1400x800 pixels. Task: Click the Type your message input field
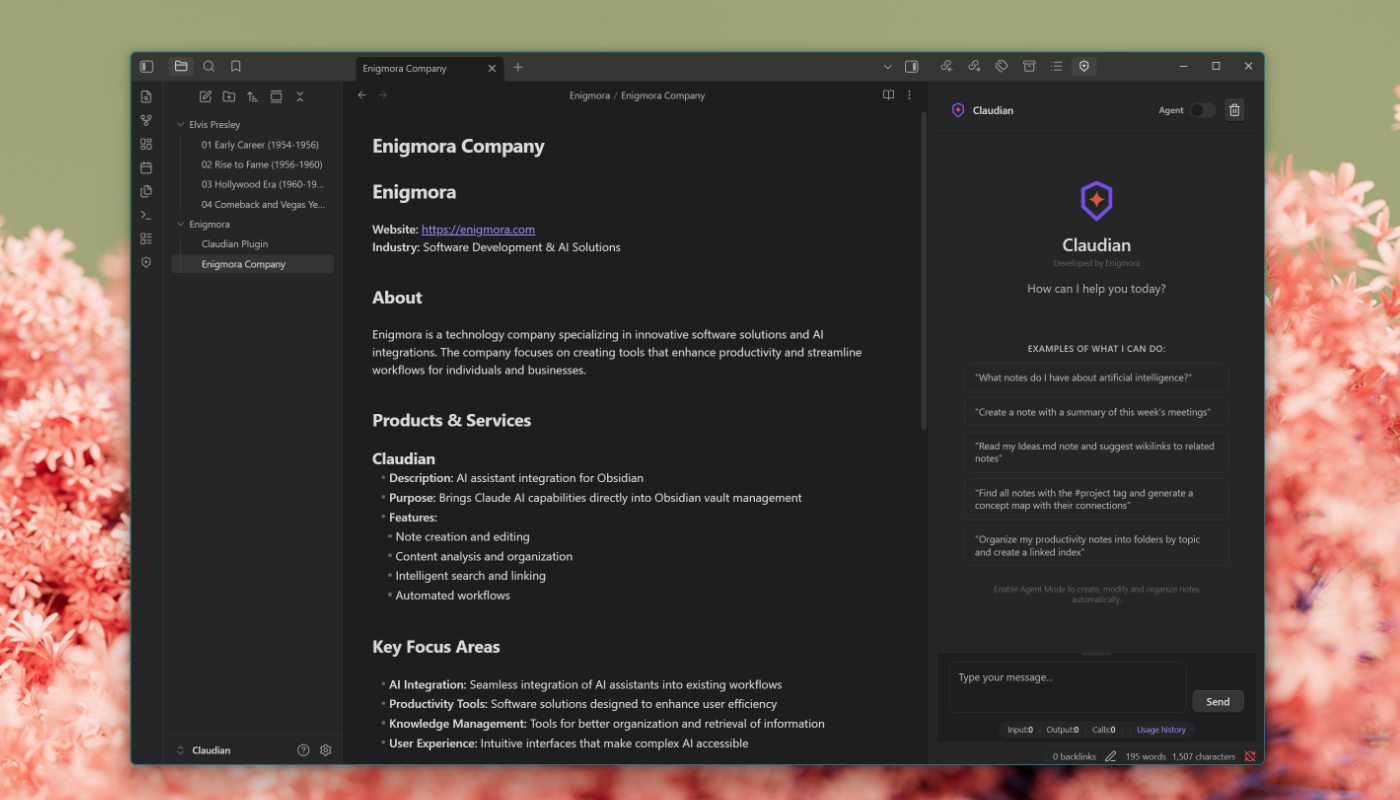coord(1067,687)
